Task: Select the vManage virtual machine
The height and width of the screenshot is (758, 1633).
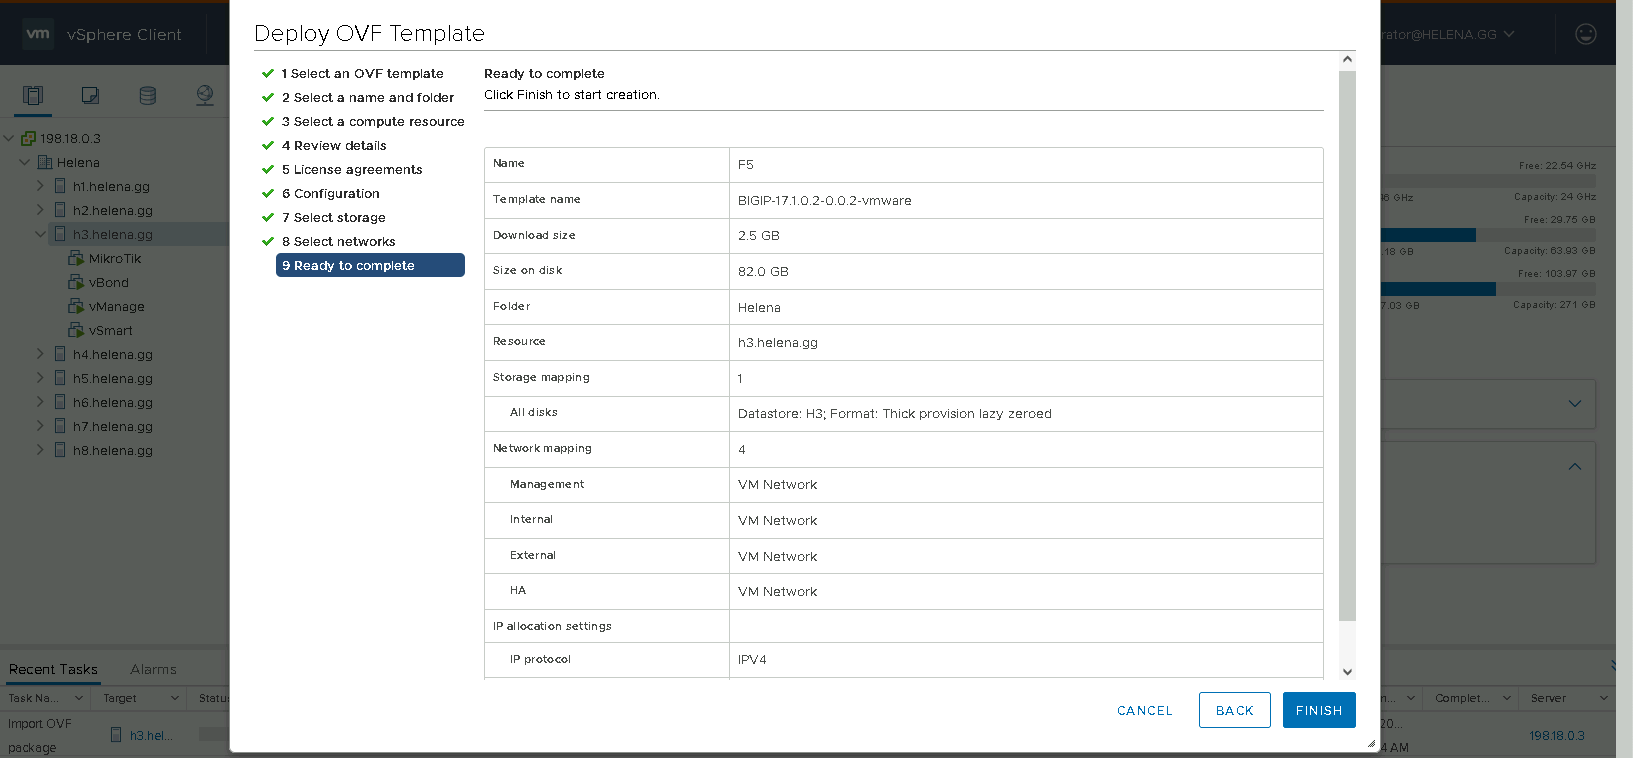Action: [x=116, y=307]
